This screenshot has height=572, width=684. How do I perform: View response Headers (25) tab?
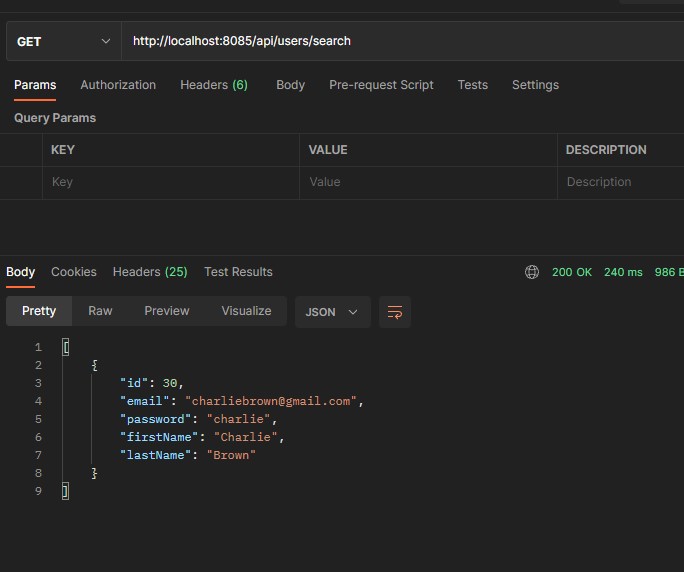click(x=150, y=272)
